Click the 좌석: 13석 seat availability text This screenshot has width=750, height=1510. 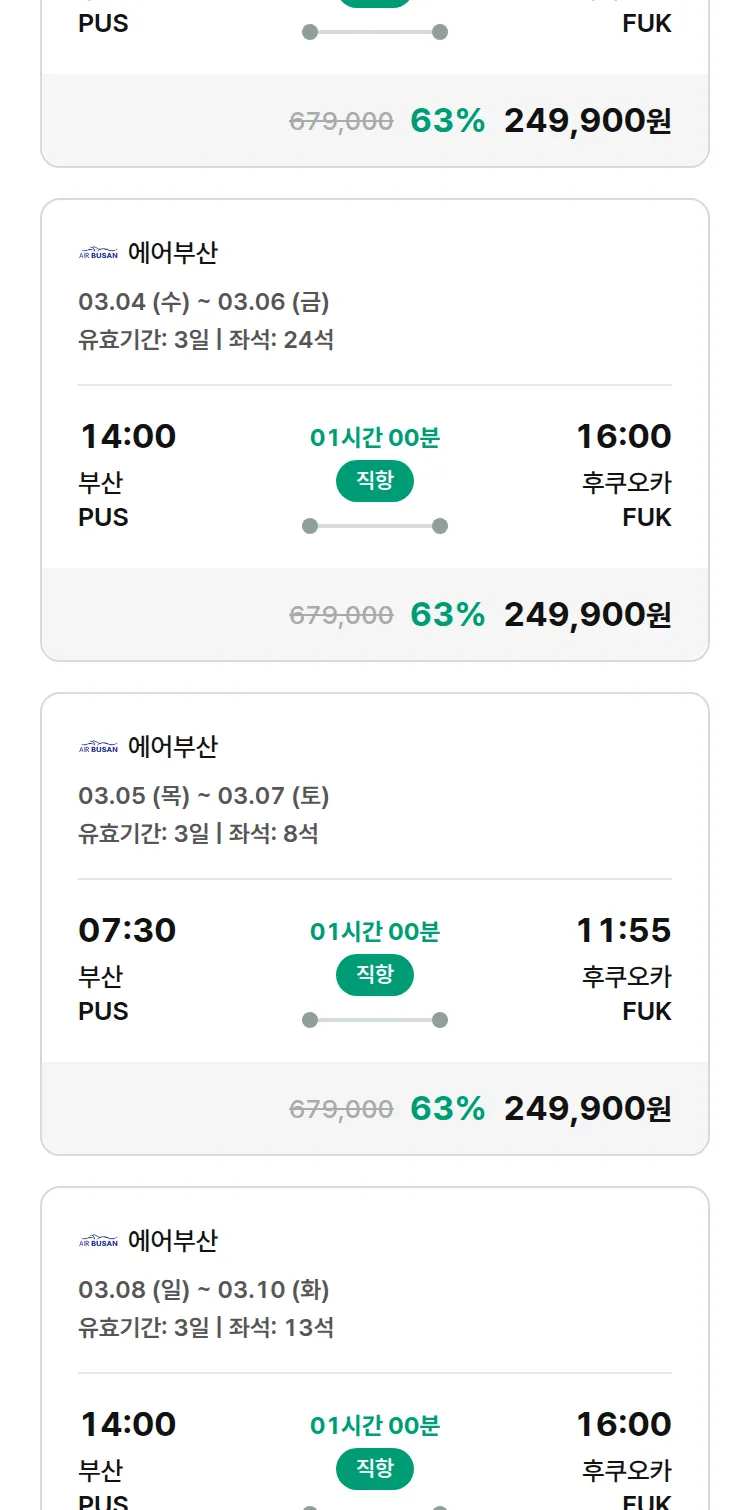[x=281, y=1328]
